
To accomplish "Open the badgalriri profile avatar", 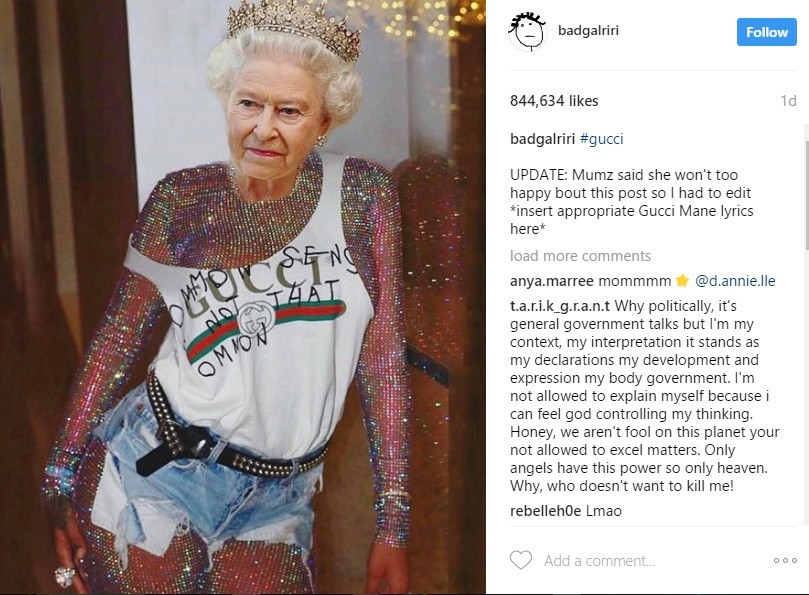I will 527,32.
